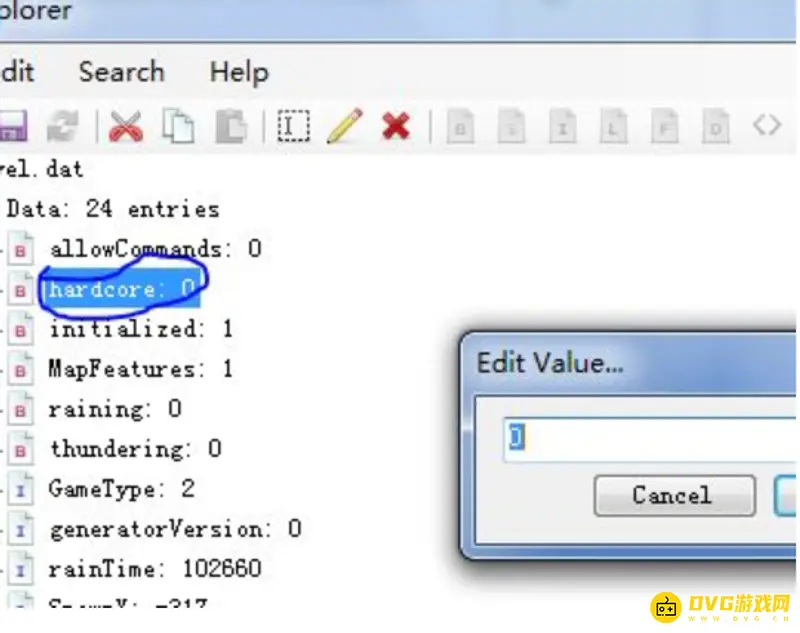800x633 pixels.
Task: Click the red X Delete icon
Action: (396, 126)
